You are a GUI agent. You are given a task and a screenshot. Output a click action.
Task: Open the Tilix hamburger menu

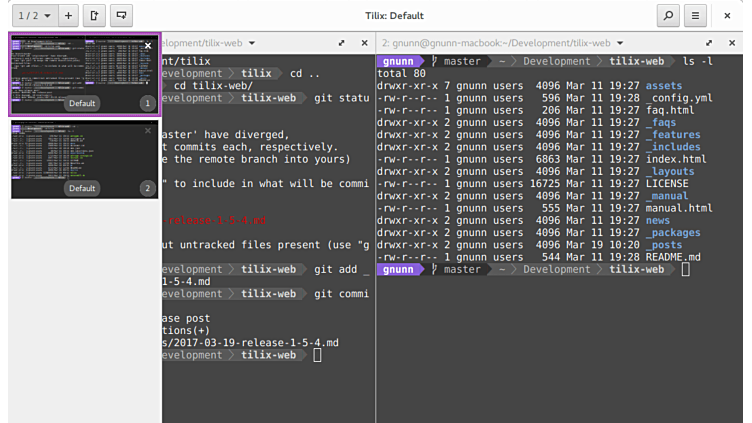click(695, 16)
